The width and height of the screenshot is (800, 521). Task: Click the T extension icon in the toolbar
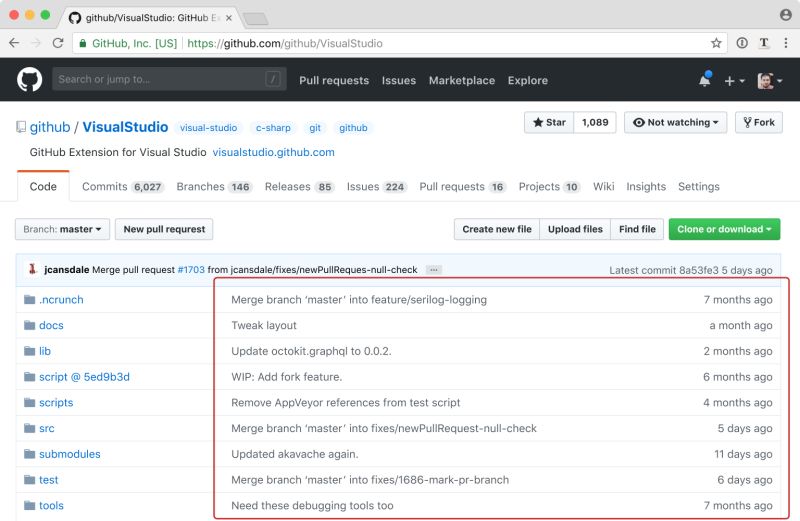(x=764, y=43)
